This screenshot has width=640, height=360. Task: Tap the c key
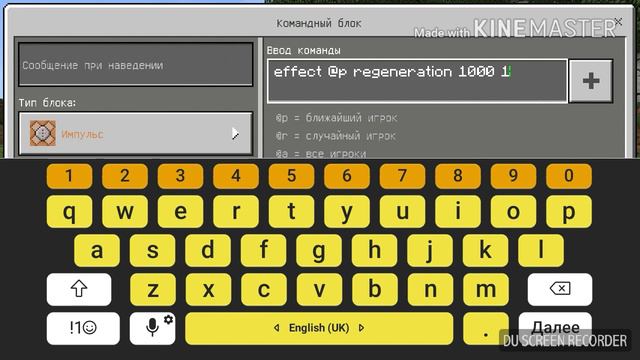tap(264, 289)
